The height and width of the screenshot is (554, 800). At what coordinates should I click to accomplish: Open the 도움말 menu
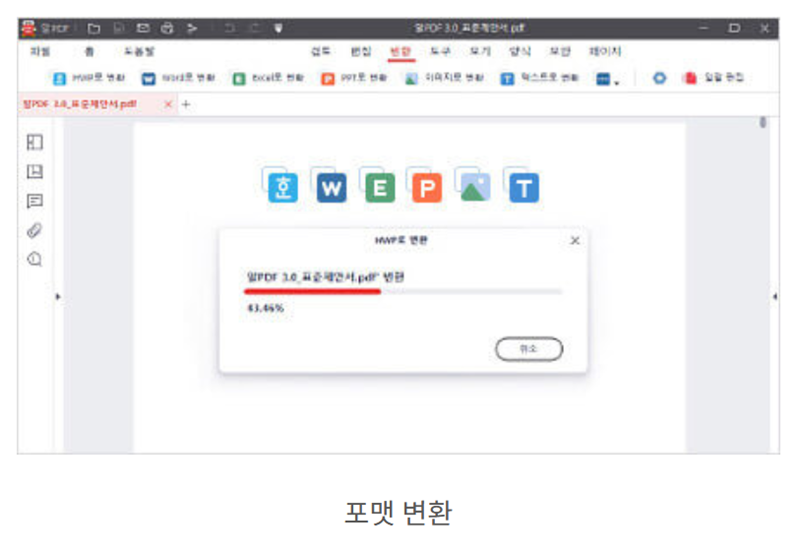139,51
